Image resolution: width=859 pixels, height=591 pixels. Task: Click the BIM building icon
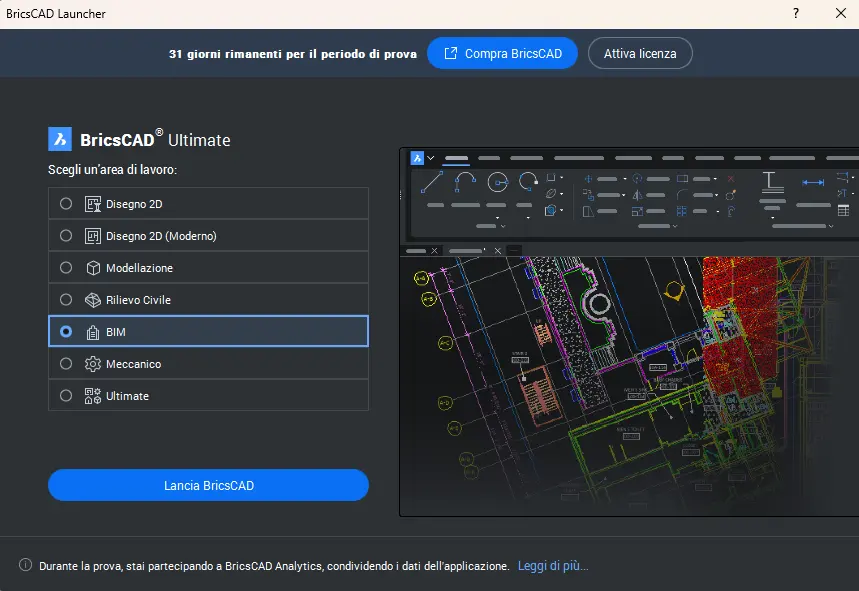pos(93,332)
